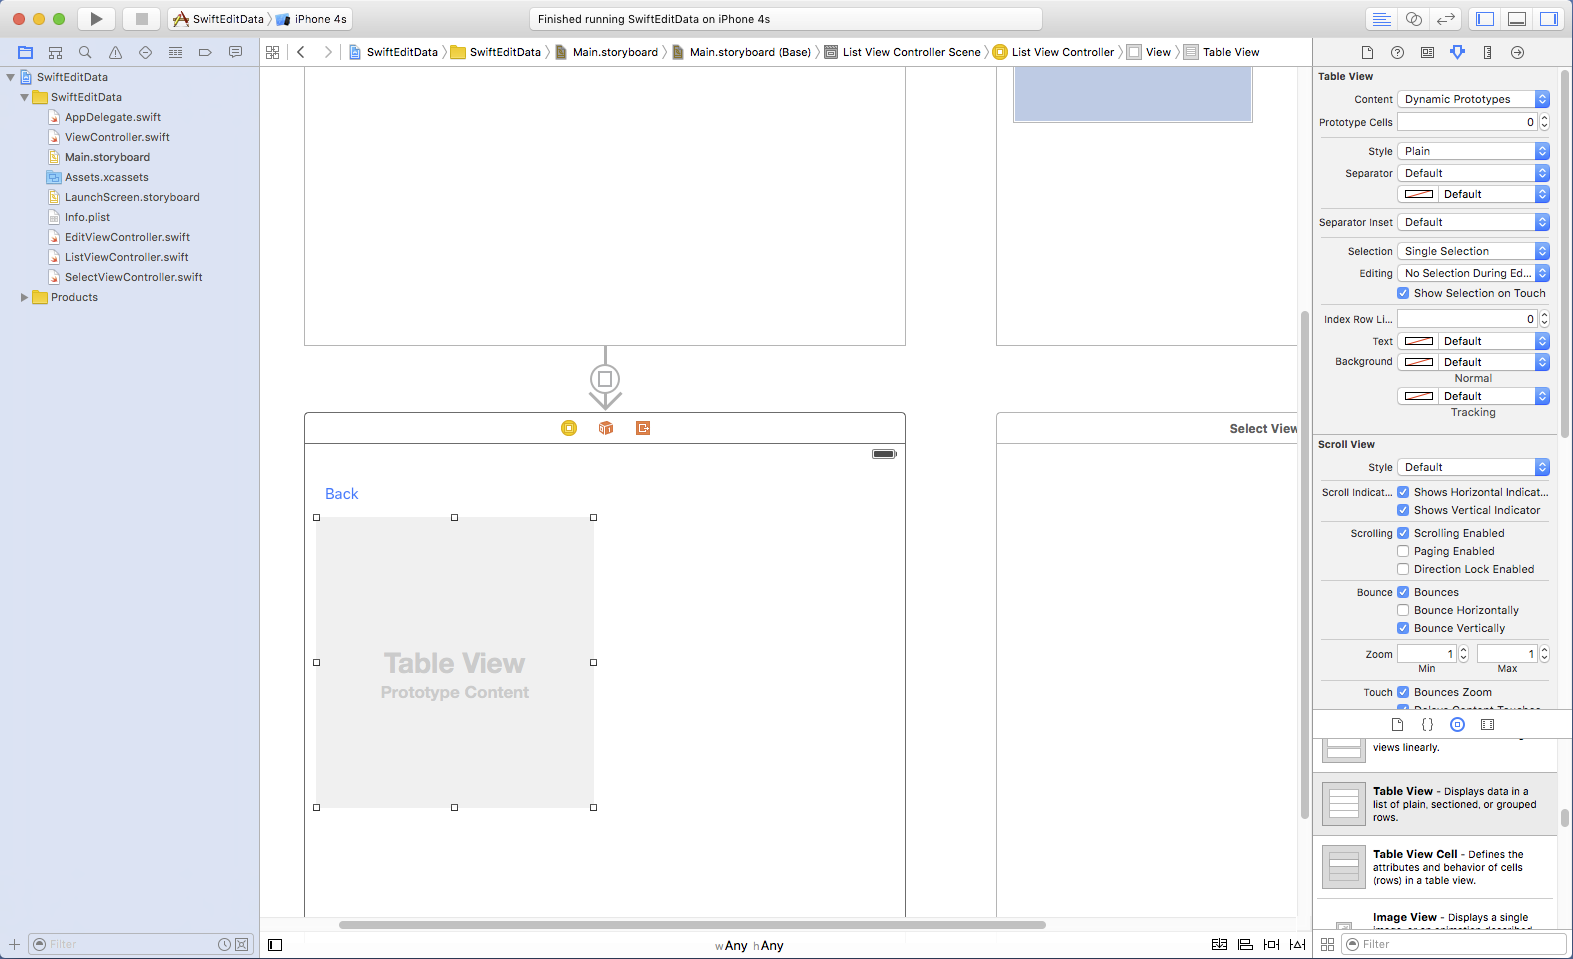Screen dimensions: 1573x959
Task: Toggle Bounce Horizontally checkbox
Action: 1403,610
